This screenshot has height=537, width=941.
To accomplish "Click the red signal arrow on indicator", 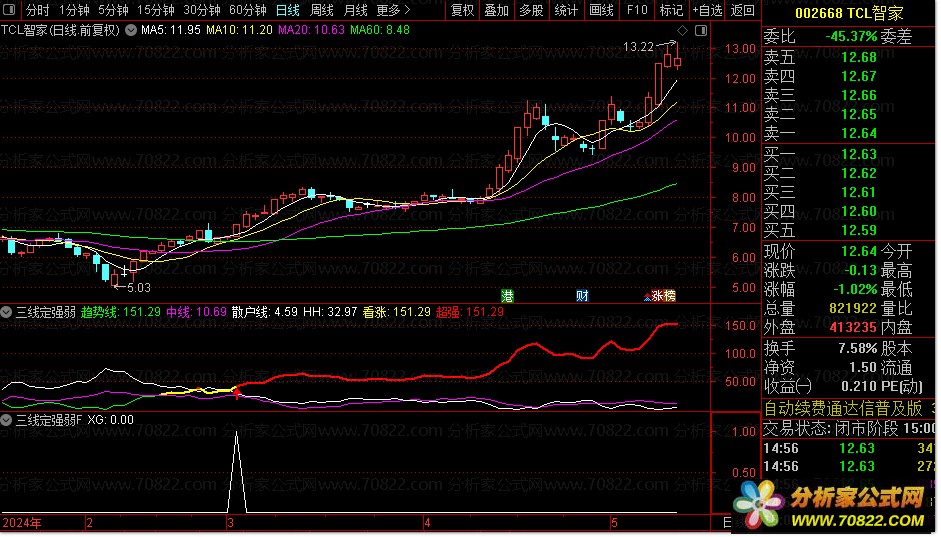I will [237, 394].
